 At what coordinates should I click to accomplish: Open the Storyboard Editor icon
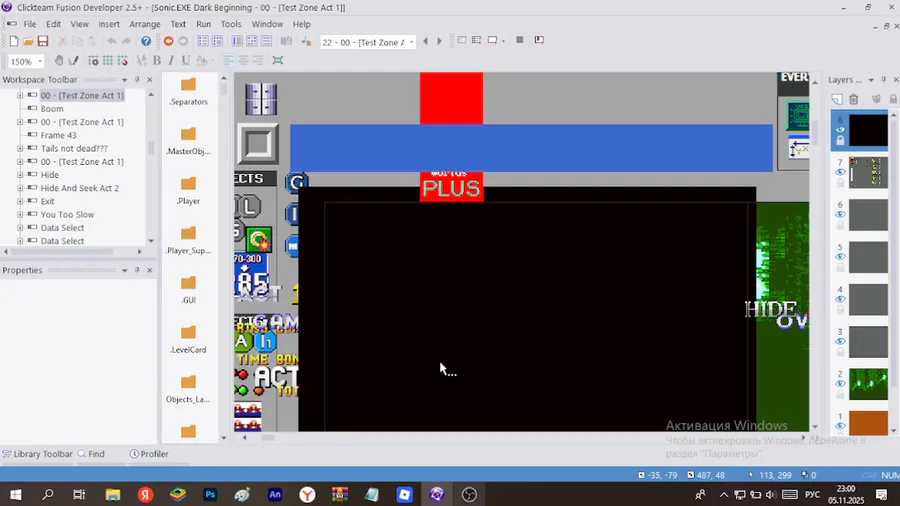pos(203,41)
